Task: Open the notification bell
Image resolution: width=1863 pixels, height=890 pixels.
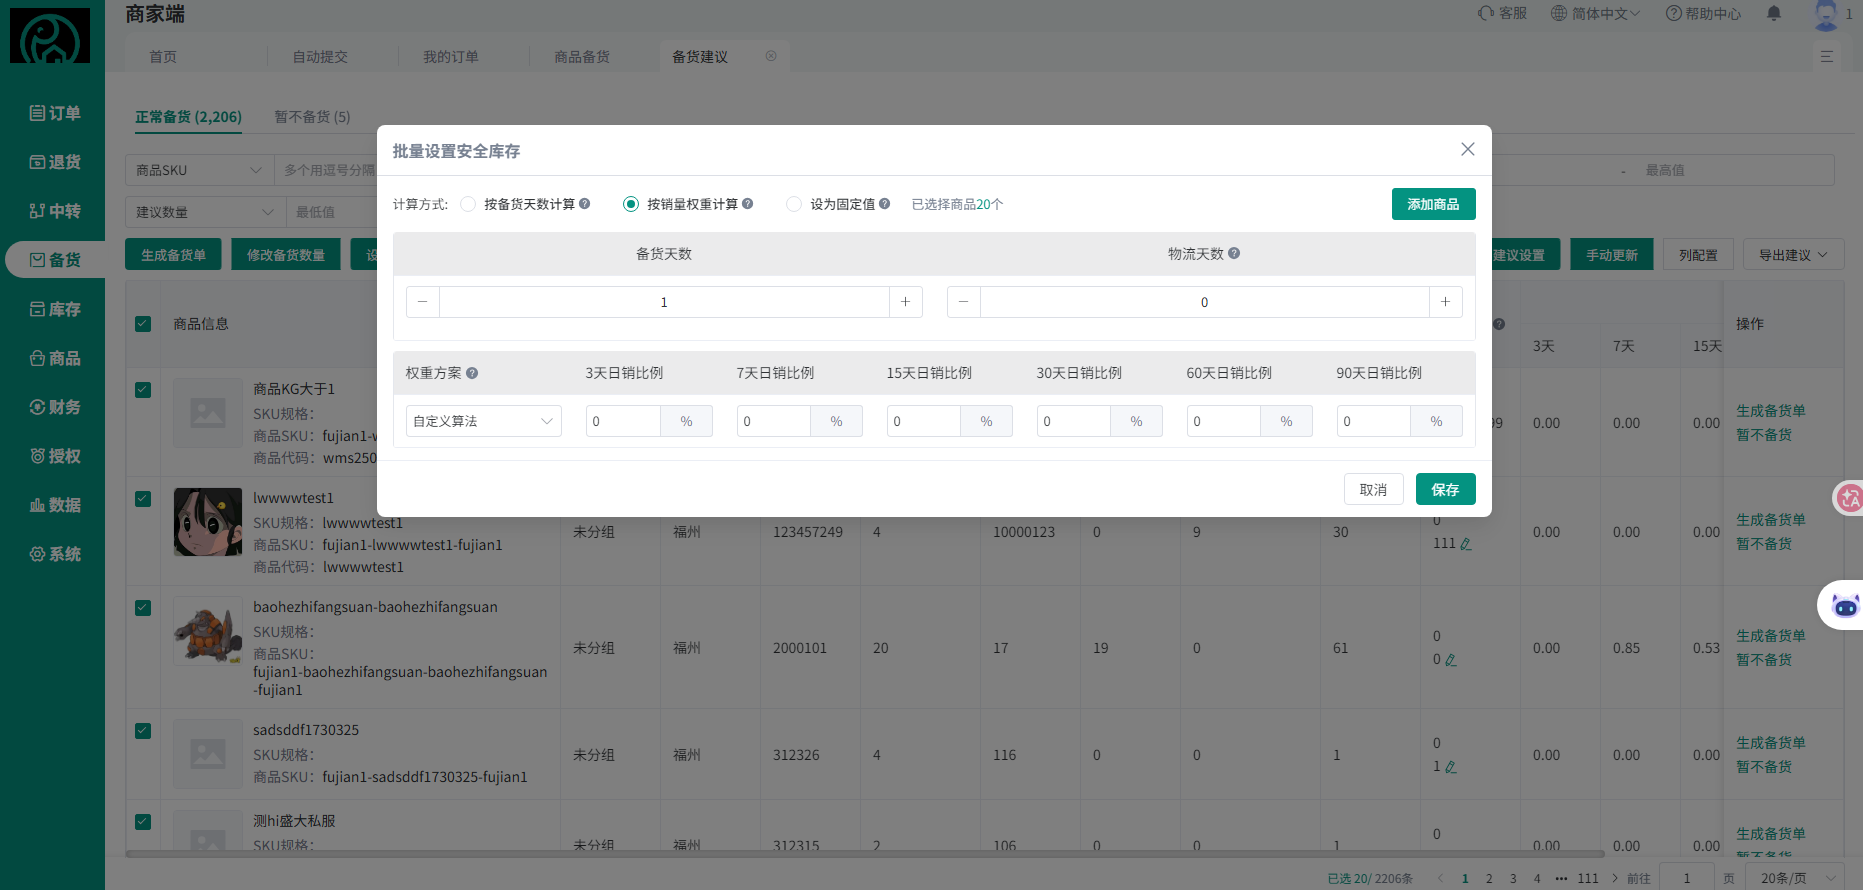Action: click(1774, 14)
